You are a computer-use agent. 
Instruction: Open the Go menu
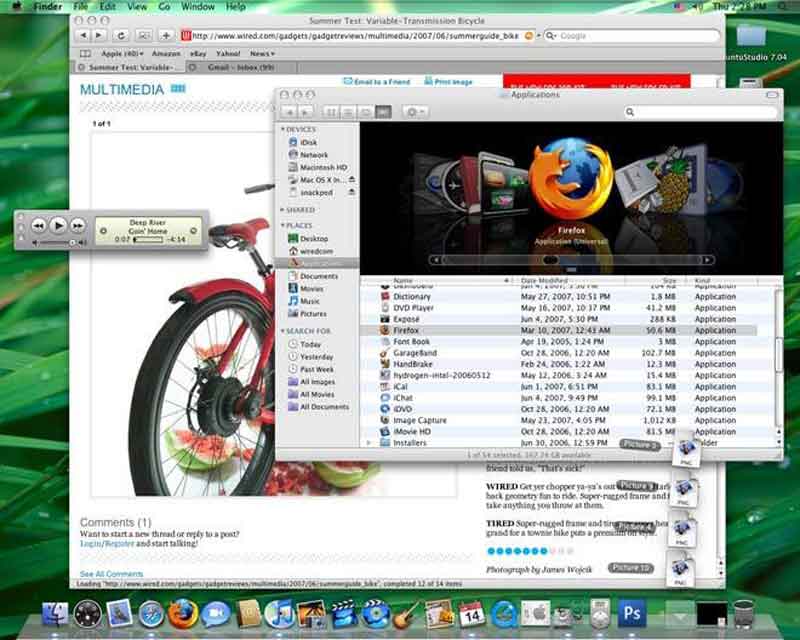click(x=164, y=7)
